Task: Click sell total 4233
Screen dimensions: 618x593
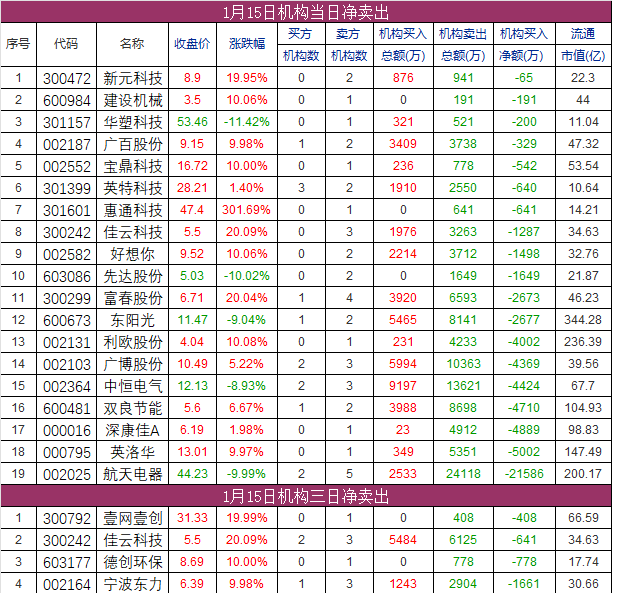Action: [x=463, y=342]
